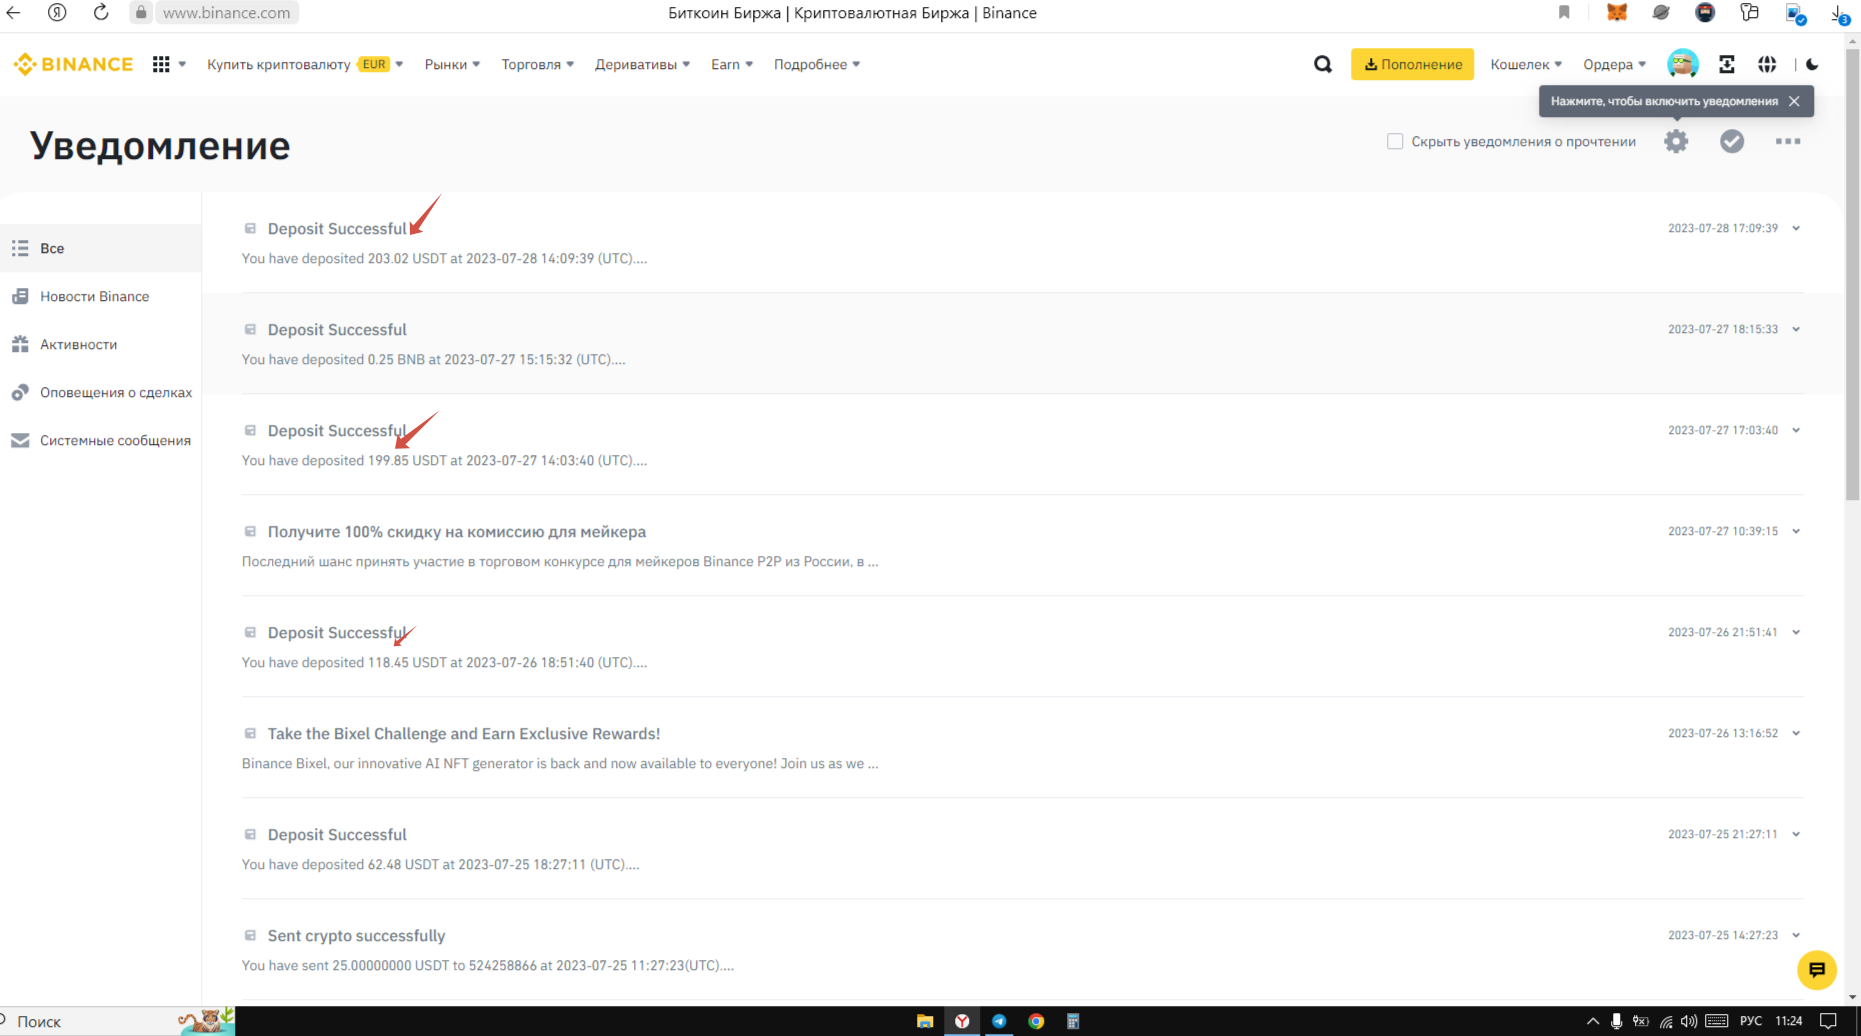Open notification settings gear icon
1861x1036 pixels.
(x=1676, y=142)
